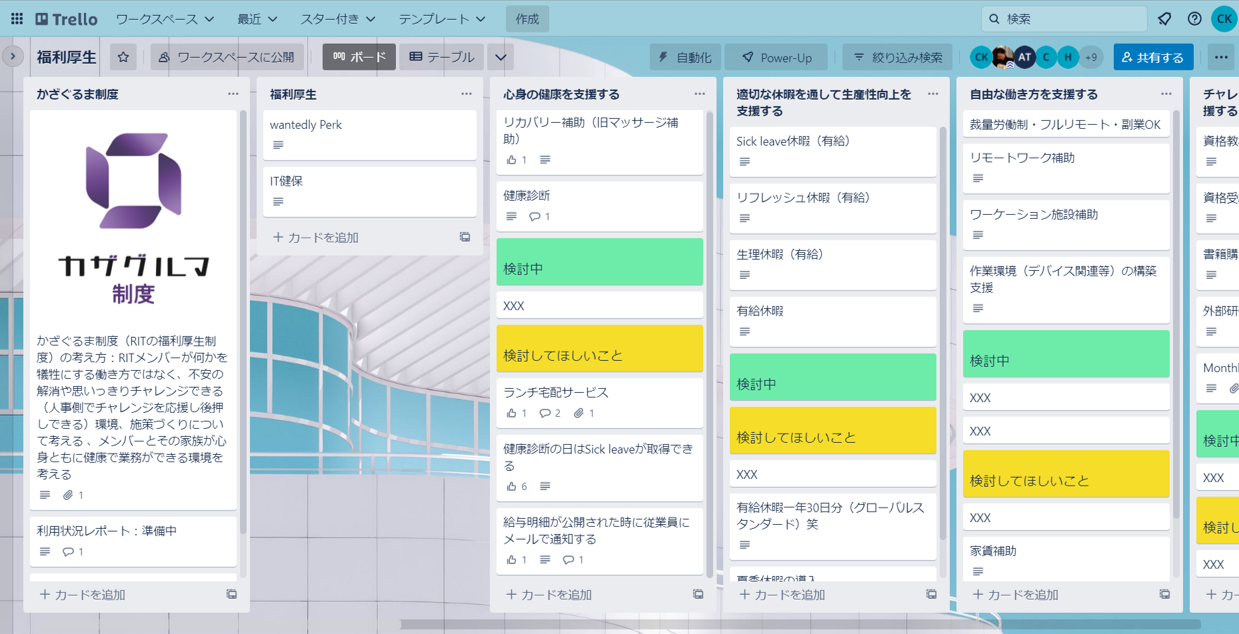Create card from template in 心身の健康を支援する list

[698, 594]
